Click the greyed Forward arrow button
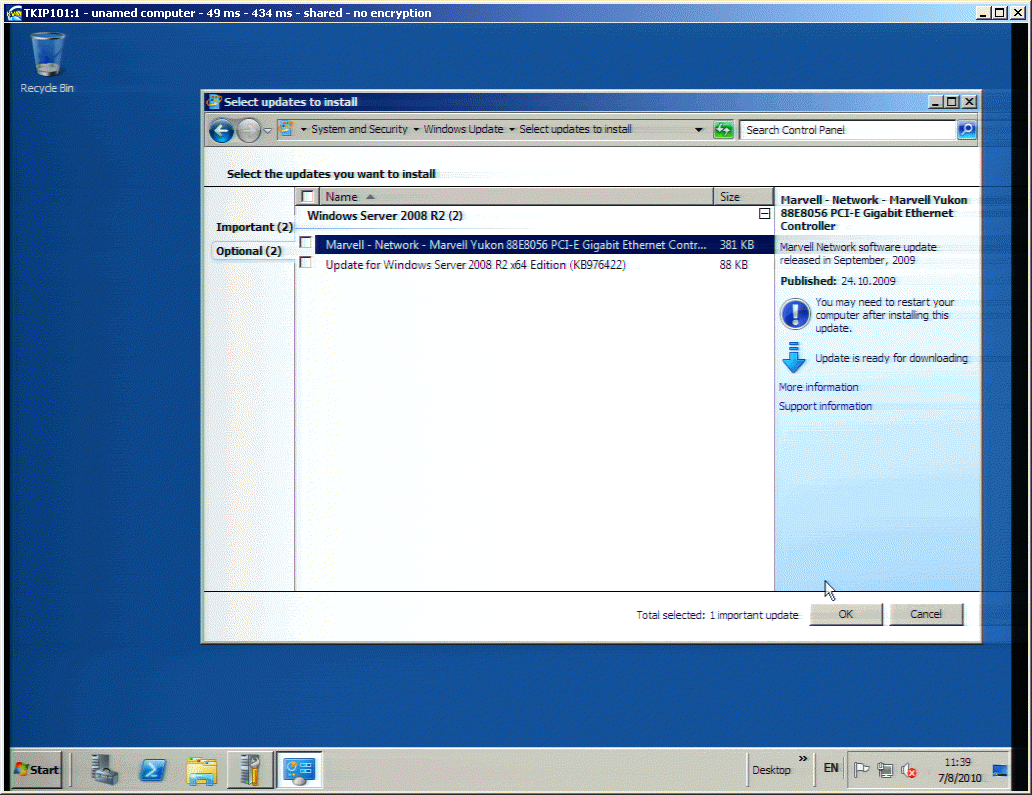Viewport: 1032px width, 795px height. [248, 130]
